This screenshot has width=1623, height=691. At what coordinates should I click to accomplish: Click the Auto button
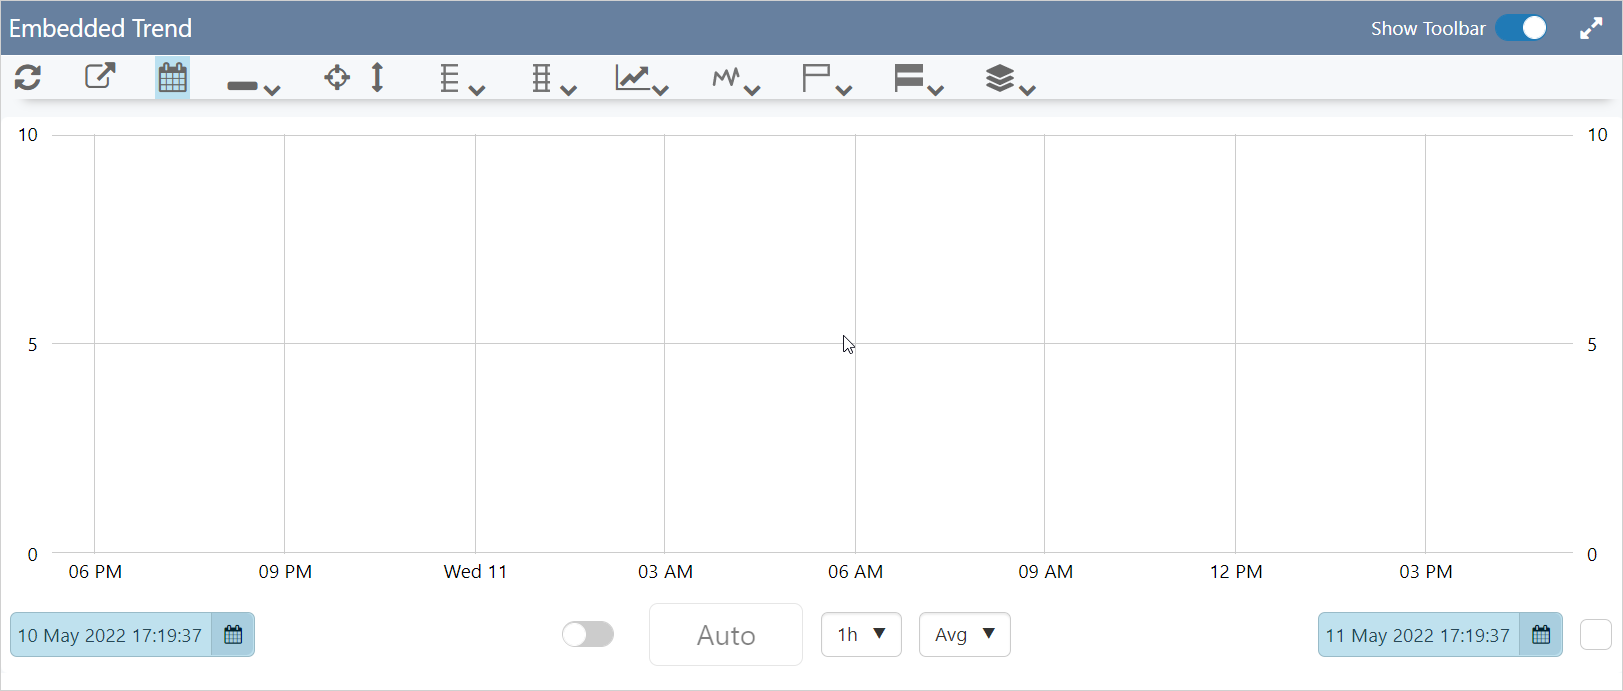[x=725, y=635]
